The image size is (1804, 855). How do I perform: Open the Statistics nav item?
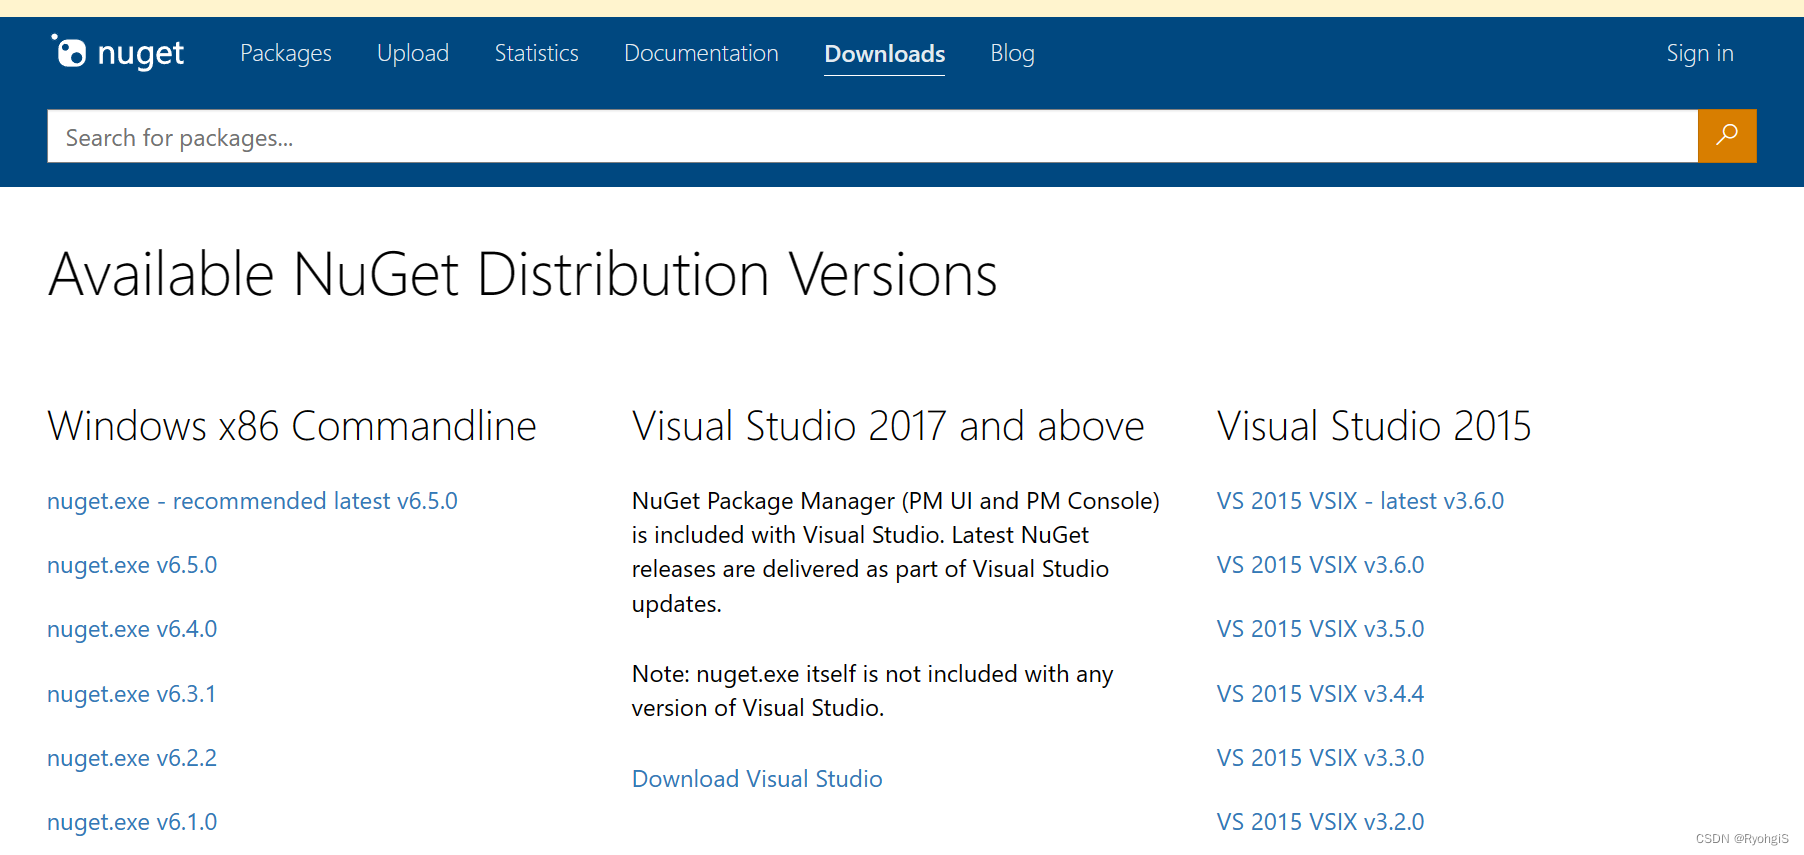[537, 53]
